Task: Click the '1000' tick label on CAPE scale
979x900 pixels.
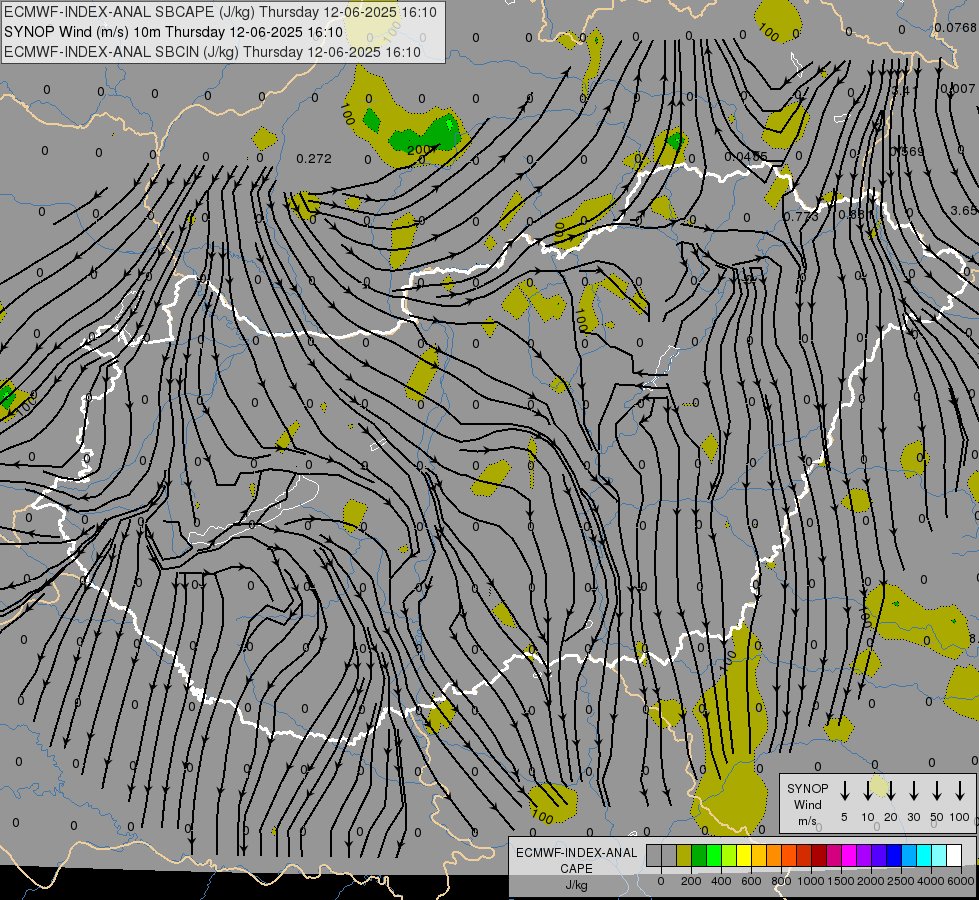Action: click(x=811, y=881)
